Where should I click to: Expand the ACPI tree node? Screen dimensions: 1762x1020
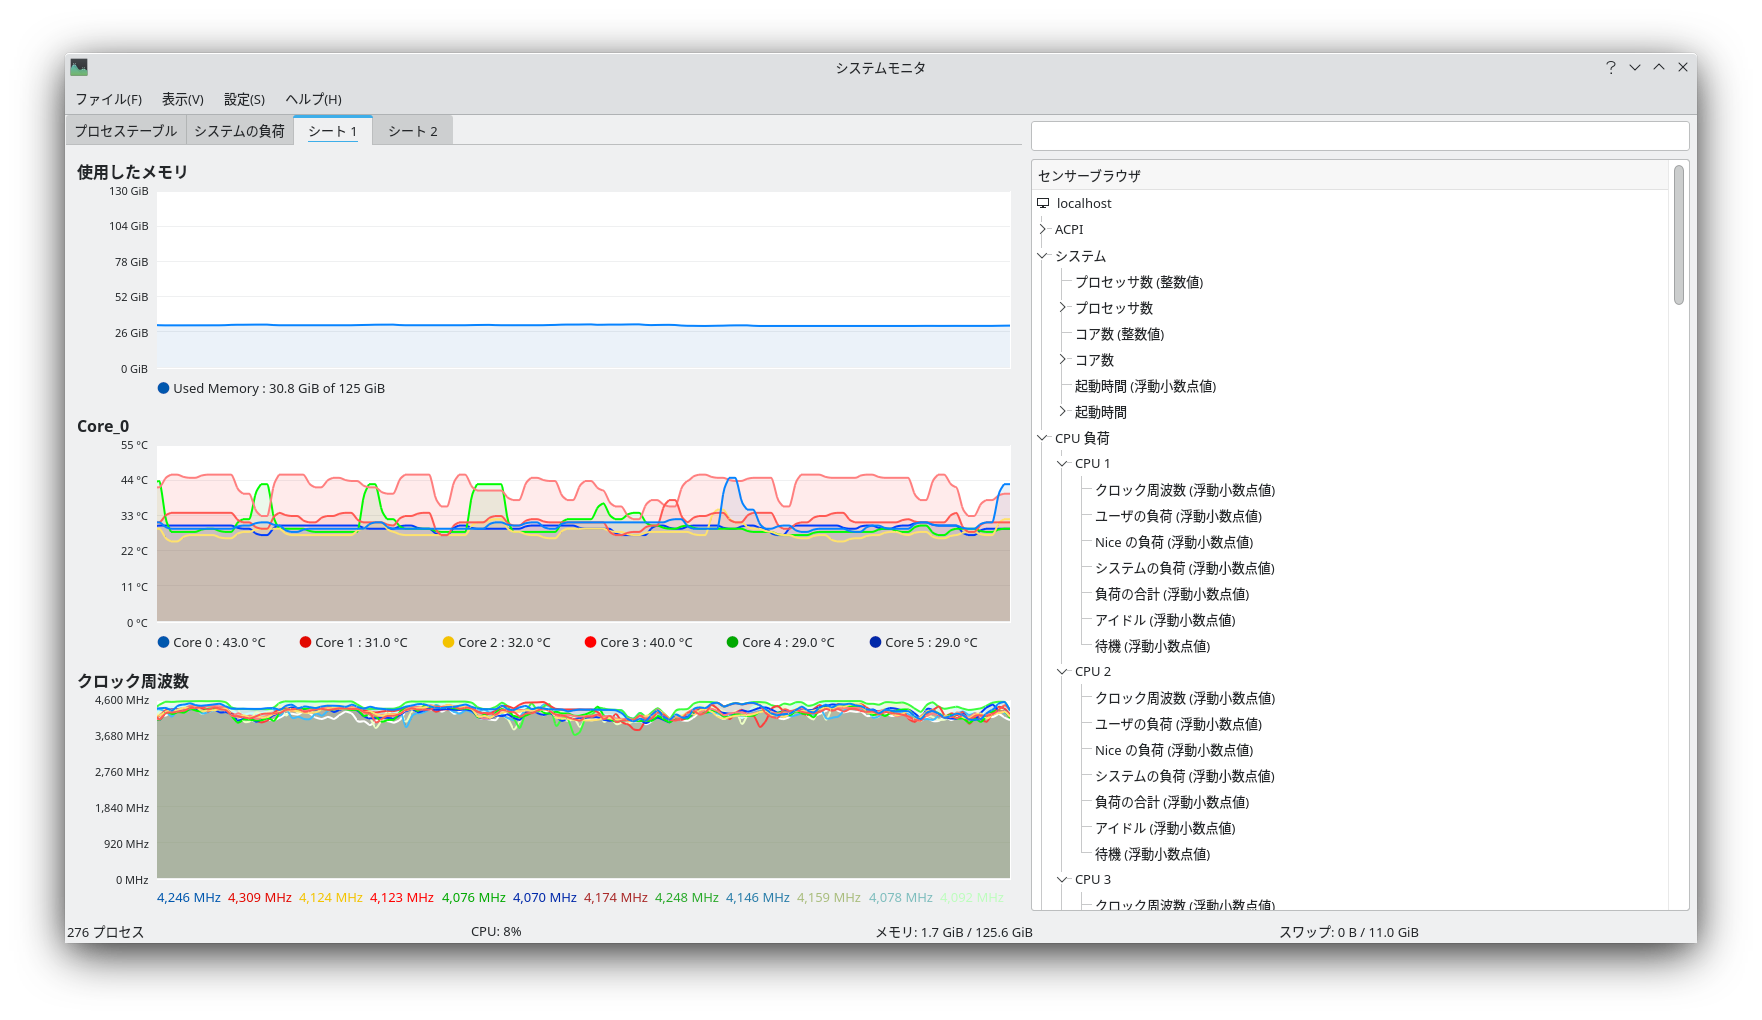(1043, 229)
